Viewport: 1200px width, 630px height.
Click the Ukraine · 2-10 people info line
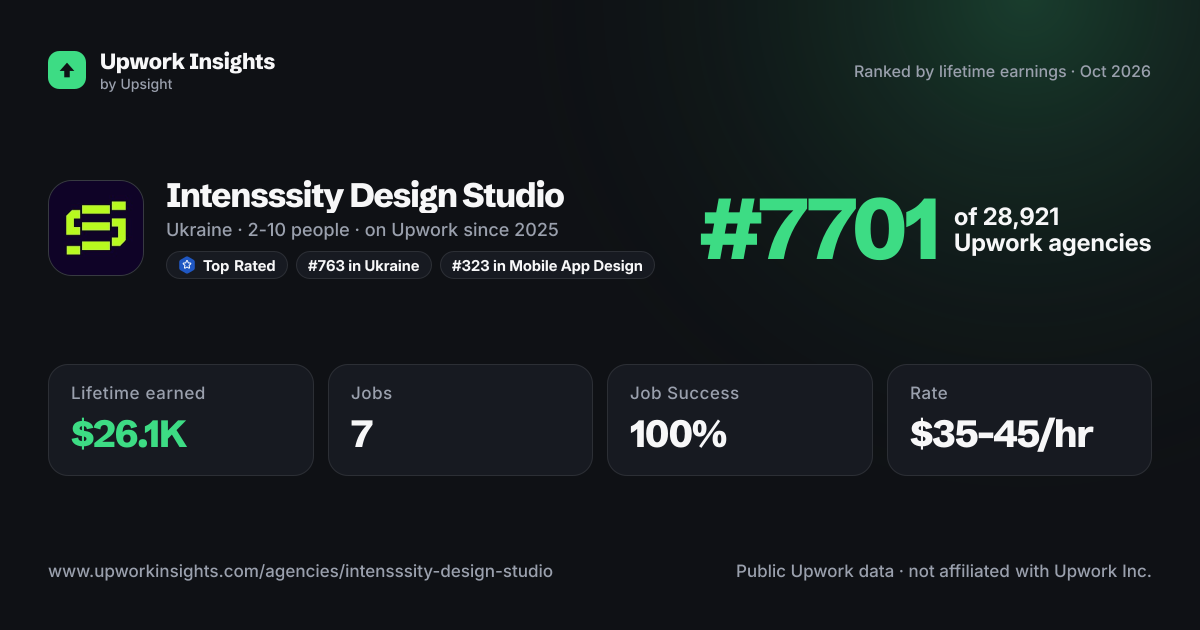[x=362, y=230]
